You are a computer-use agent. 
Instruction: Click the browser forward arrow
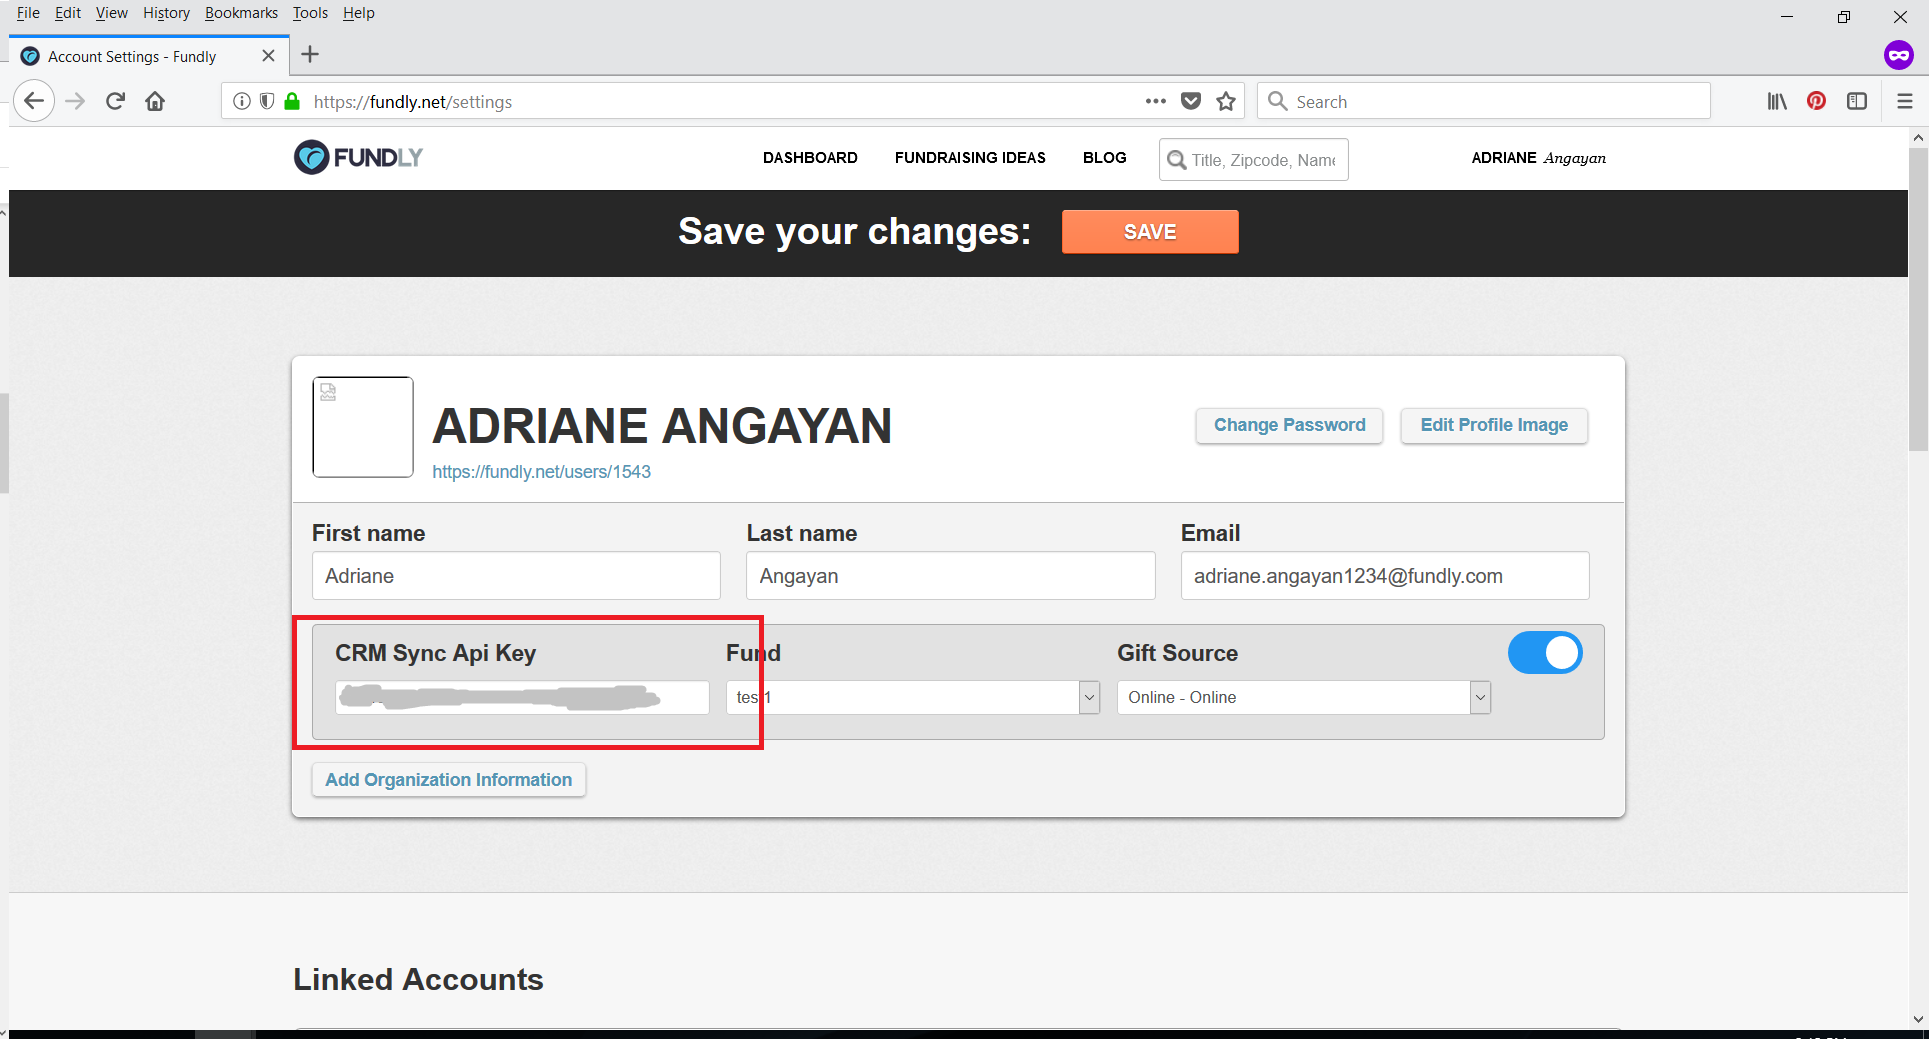pyautogui.click(x=75, y=101)
